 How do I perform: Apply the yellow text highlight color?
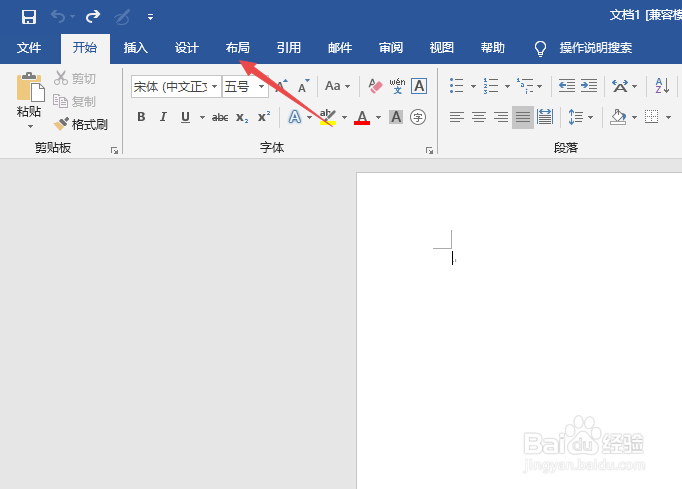point(328,117)
